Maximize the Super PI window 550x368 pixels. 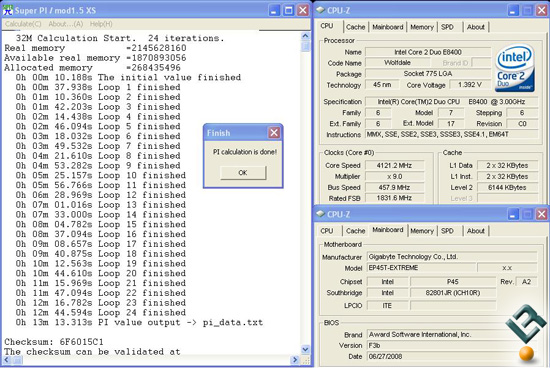(x=288, y=11)
